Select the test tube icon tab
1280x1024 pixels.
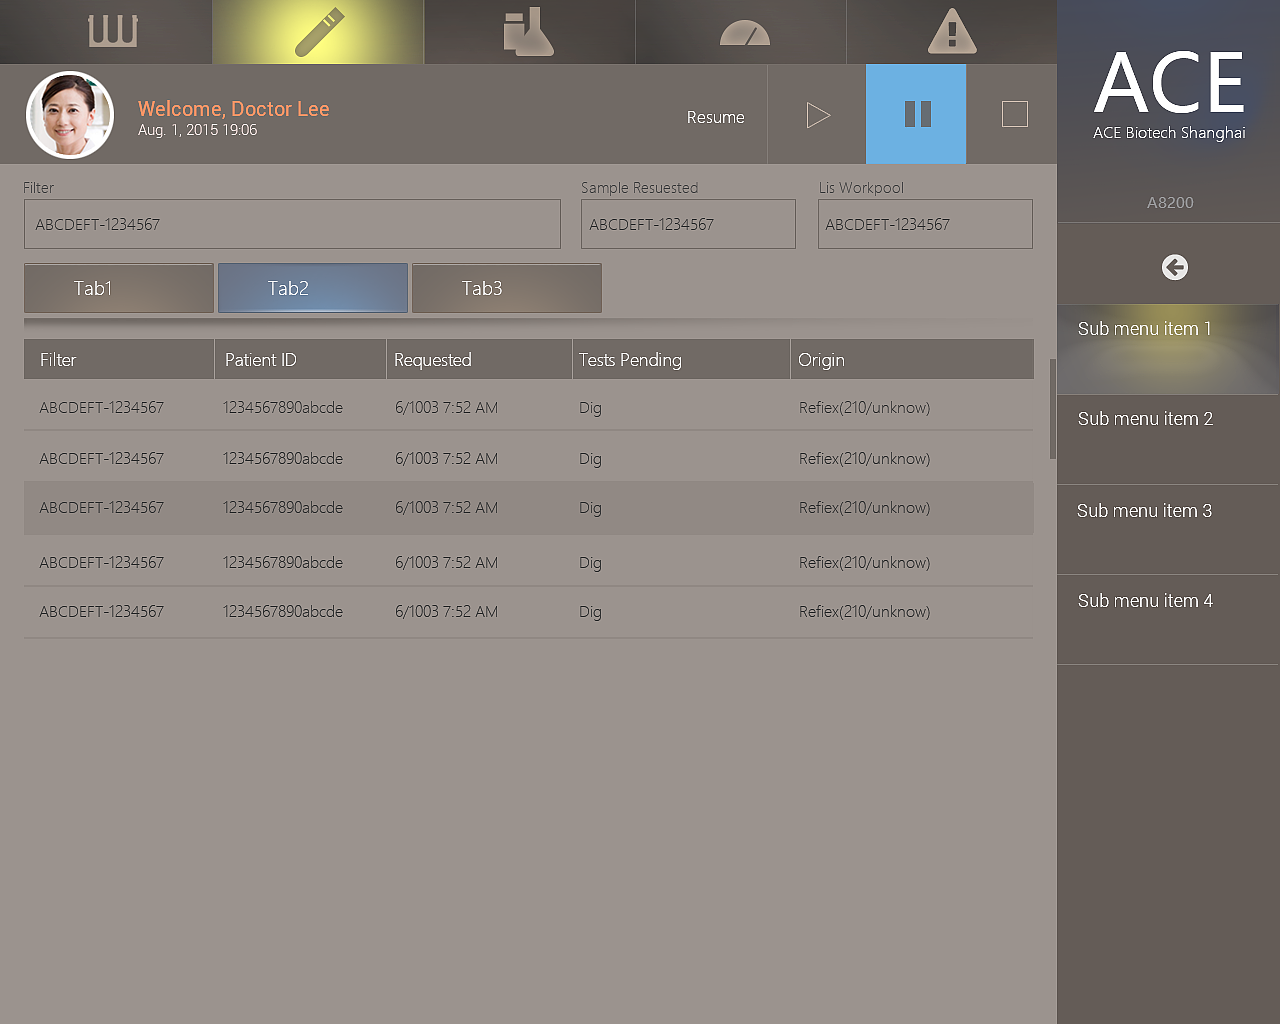pos(318,32)
